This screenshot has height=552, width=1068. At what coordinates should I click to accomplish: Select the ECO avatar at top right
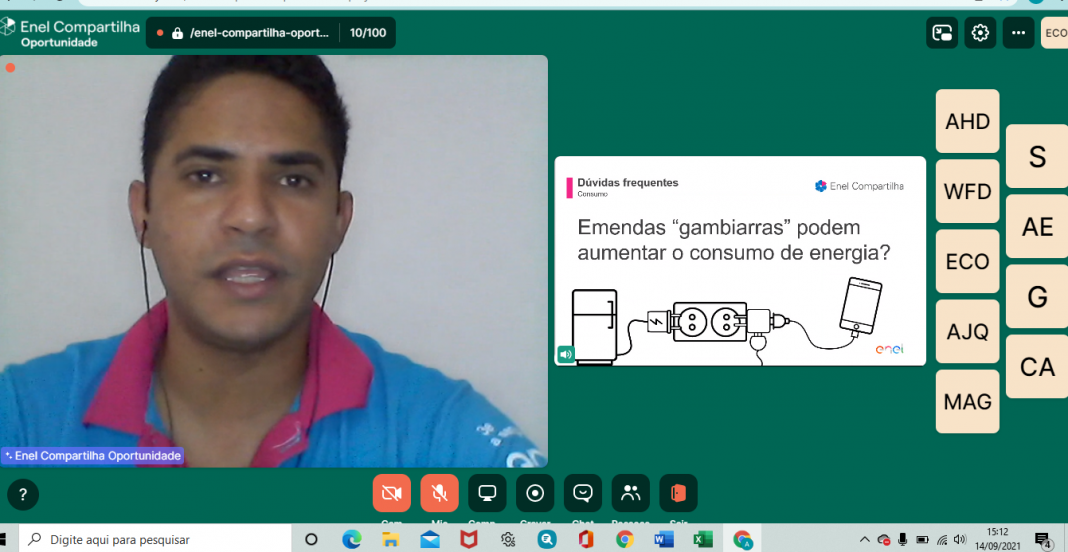coord(1055,33)
